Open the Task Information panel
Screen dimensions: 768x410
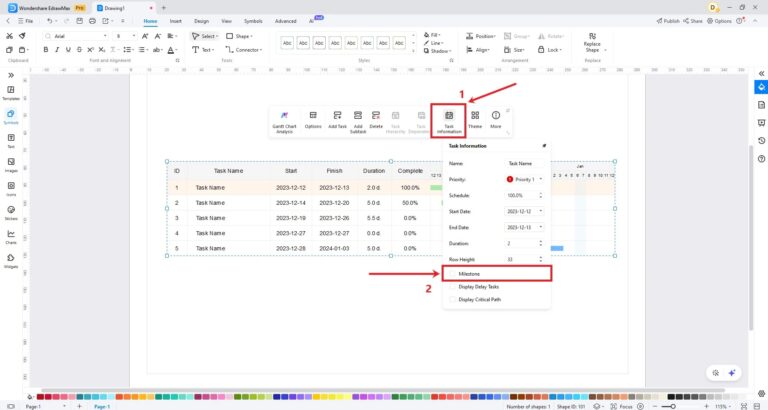click(449, 121)
